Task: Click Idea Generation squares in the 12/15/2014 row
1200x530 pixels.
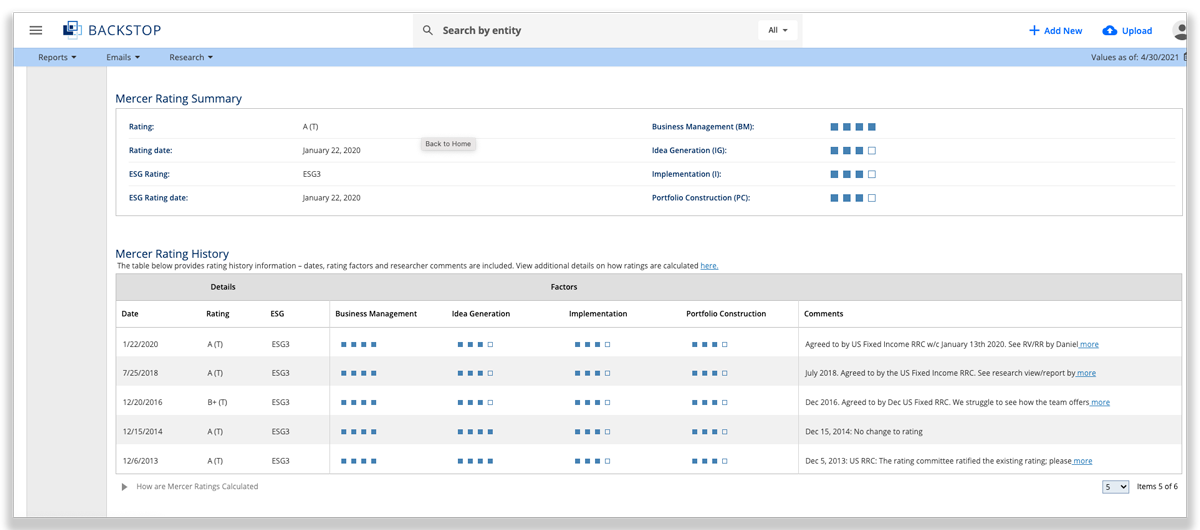Action: pyautogui.click(x=475, y=432)
